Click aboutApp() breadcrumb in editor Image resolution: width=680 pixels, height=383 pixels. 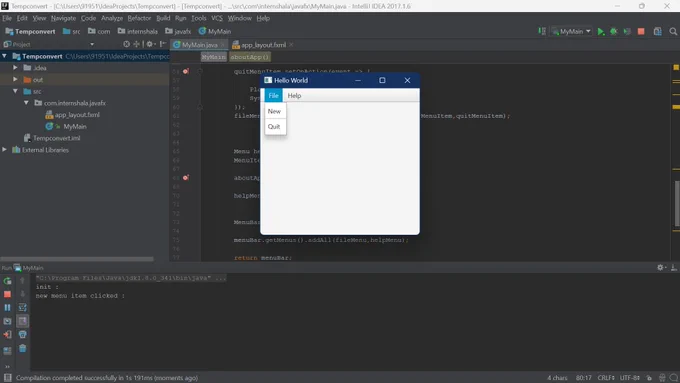click(250, 57)
